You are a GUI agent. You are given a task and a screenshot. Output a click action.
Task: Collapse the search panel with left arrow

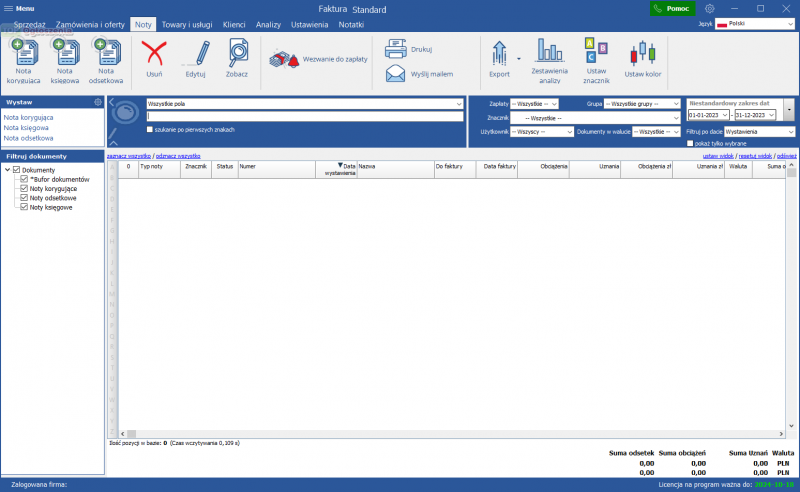pos(111,103)
